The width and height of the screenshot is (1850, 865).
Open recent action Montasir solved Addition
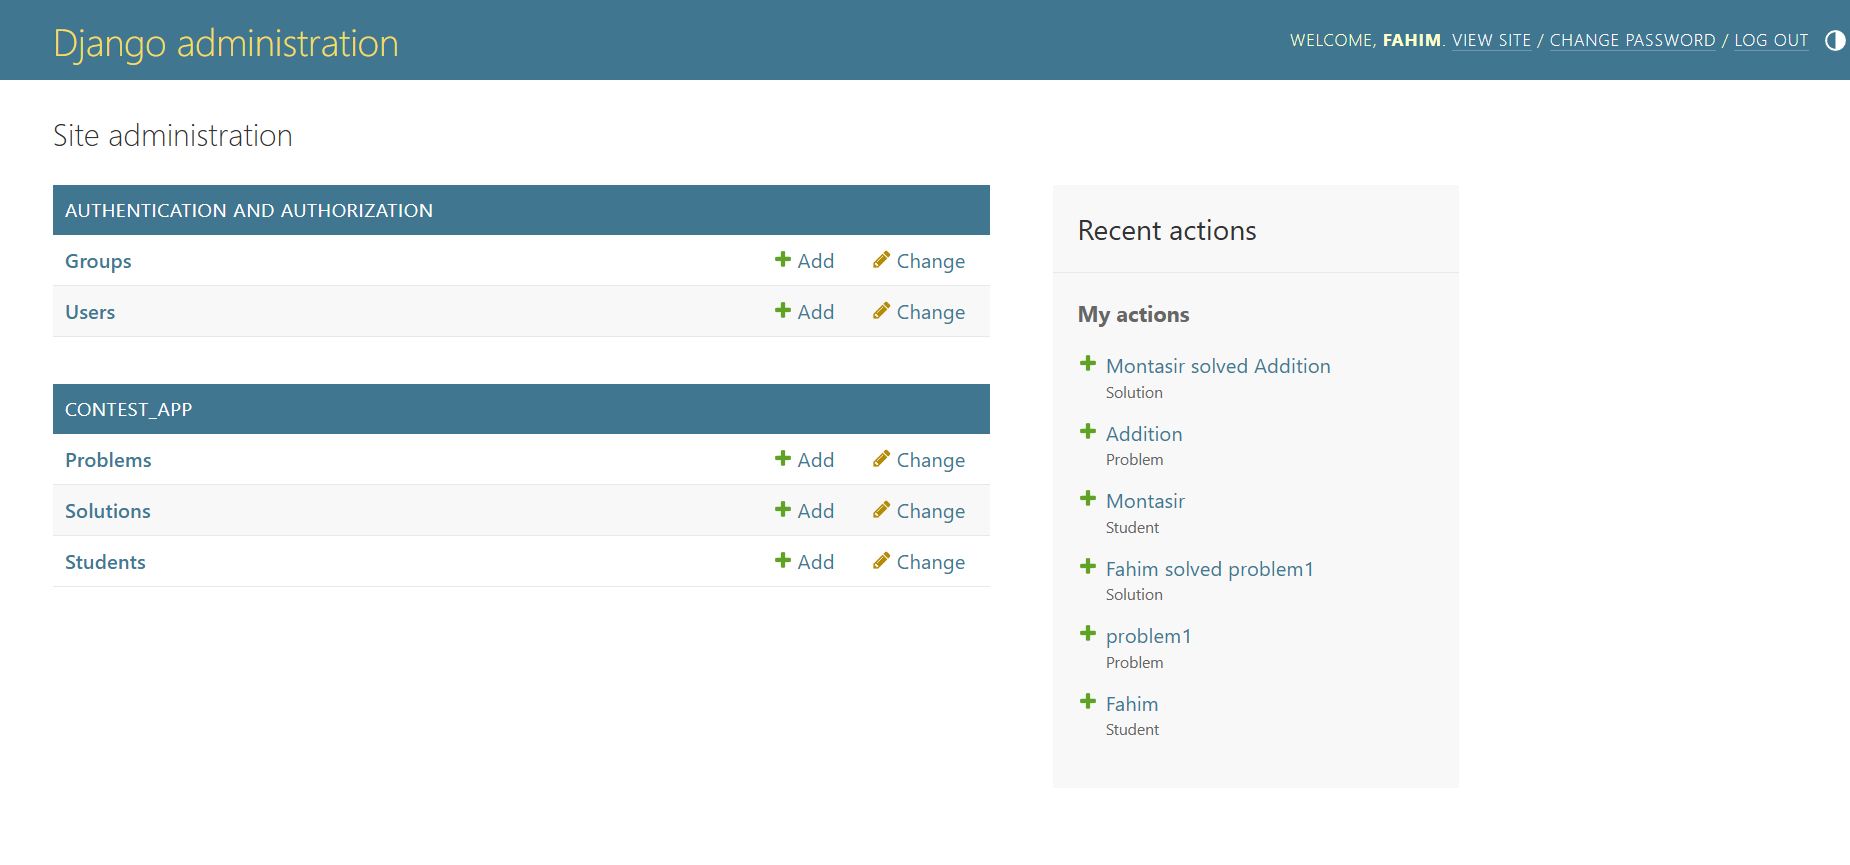click(1218, 366)
